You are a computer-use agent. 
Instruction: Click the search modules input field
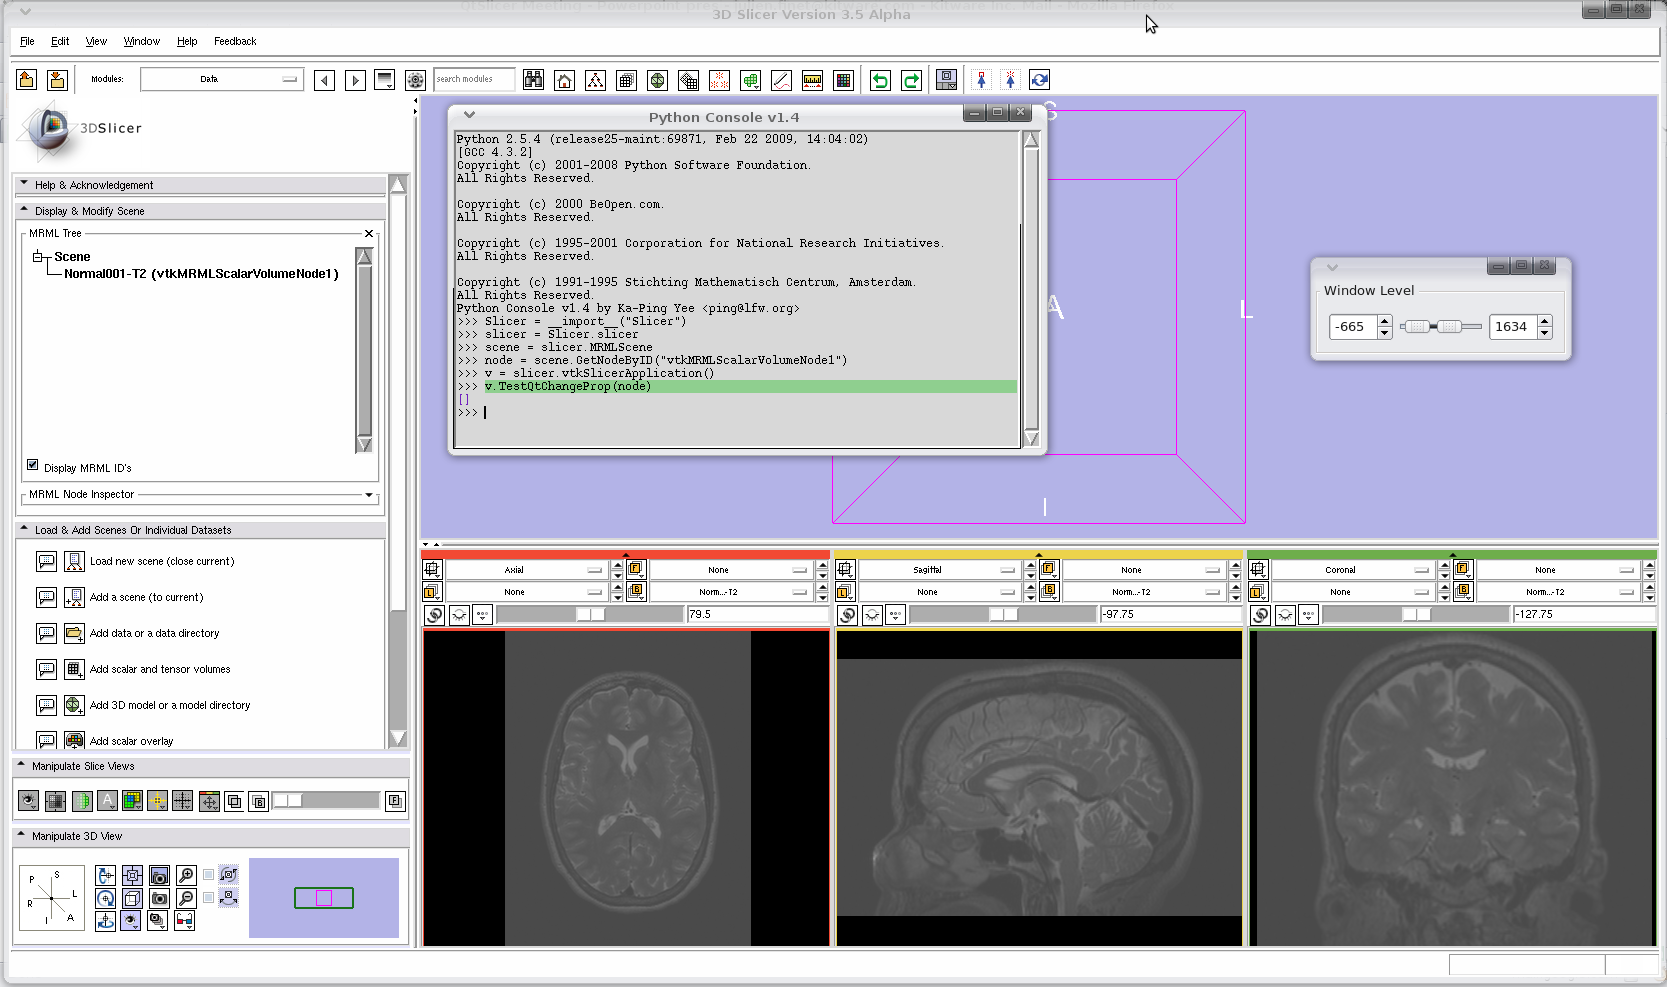(473, 79)
